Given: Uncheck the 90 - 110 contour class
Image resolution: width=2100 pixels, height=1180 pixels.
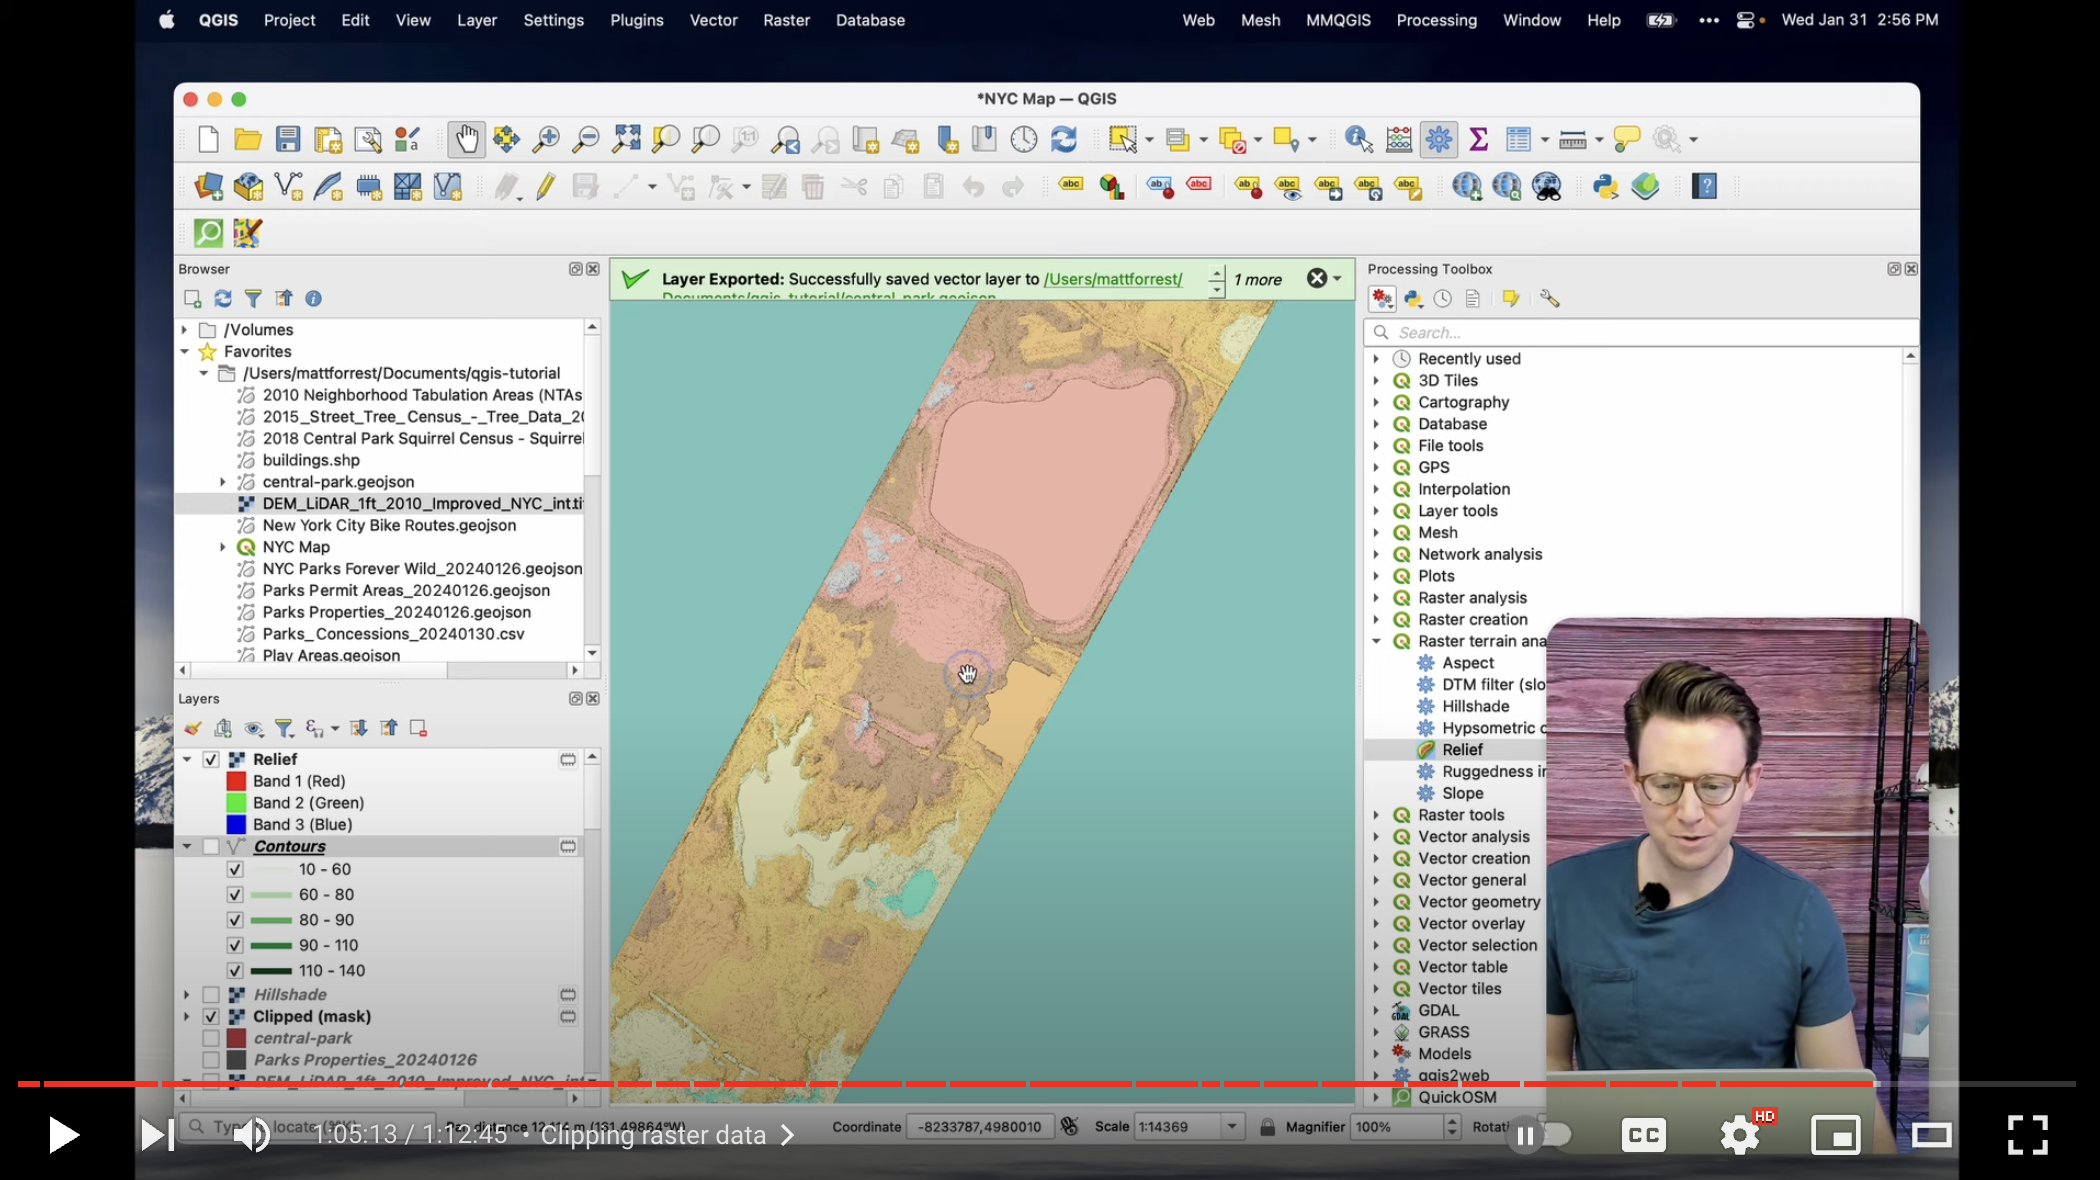Looking at the screenshot, I should tap(235, 945).
